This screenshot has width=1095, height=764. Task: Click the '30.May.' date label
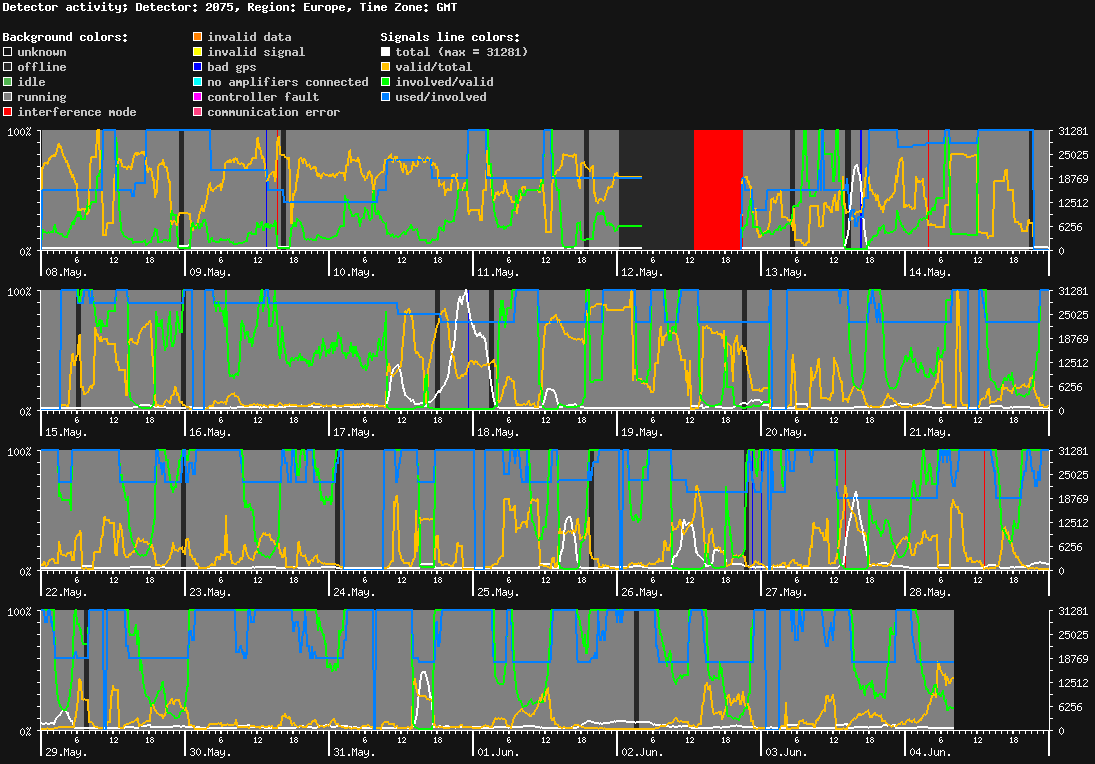[x=210, y=752]
